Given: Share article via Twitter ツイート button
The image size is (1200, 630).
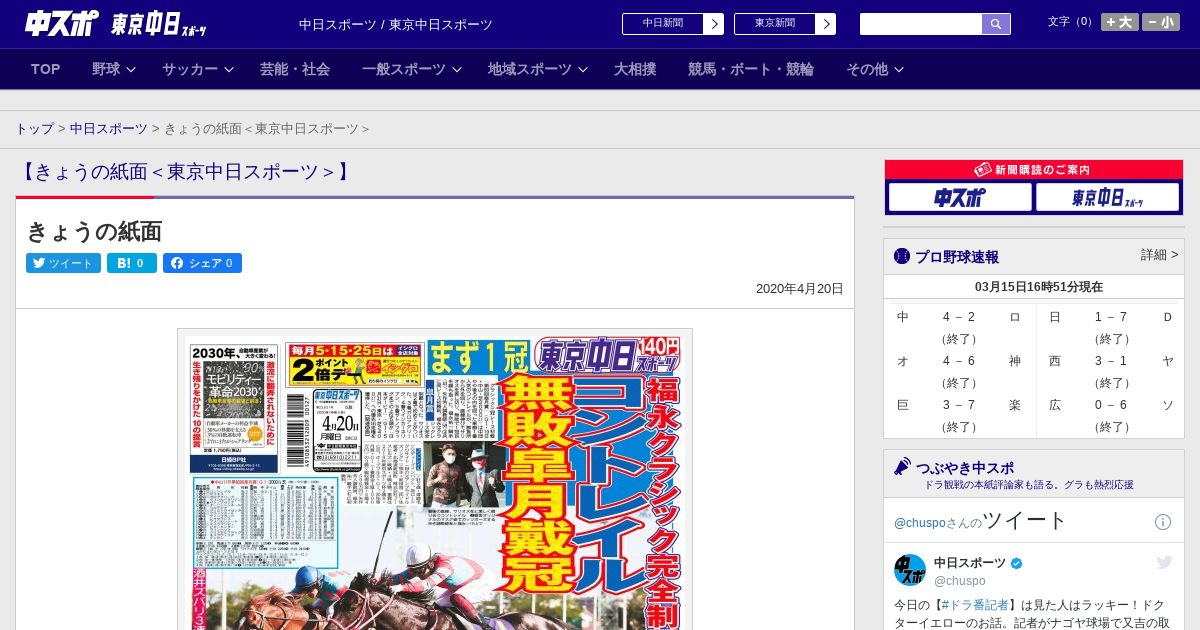Looking at the screenshot, I should click(63, 263).
